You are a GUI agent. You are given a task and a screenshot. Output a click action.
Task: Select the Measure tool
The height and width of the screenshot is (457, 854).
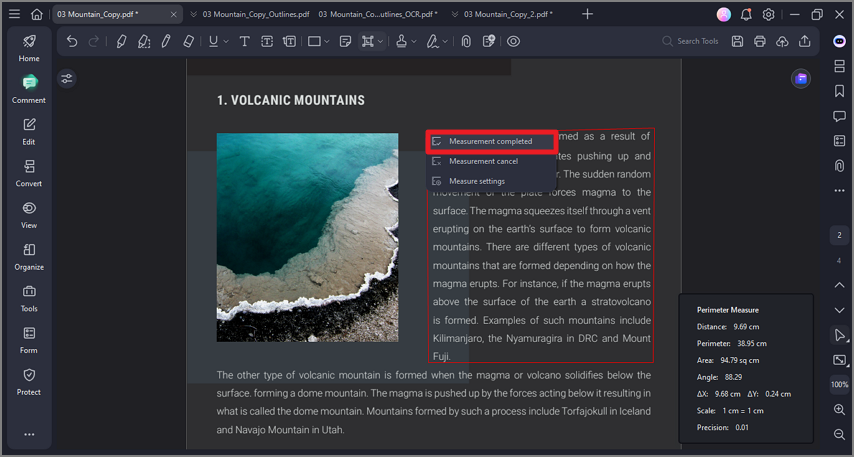click(x=368, y=41)
